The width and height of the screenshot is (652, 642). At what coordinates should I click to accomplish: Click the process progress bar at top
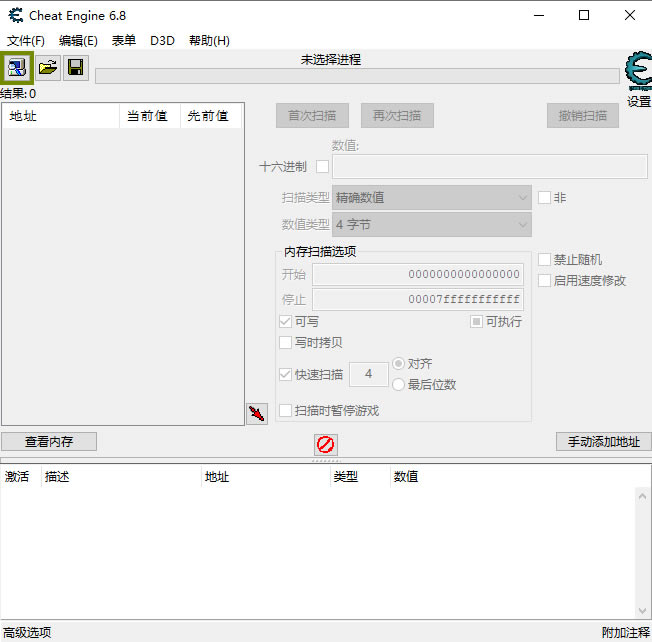[x=356, y=76]
